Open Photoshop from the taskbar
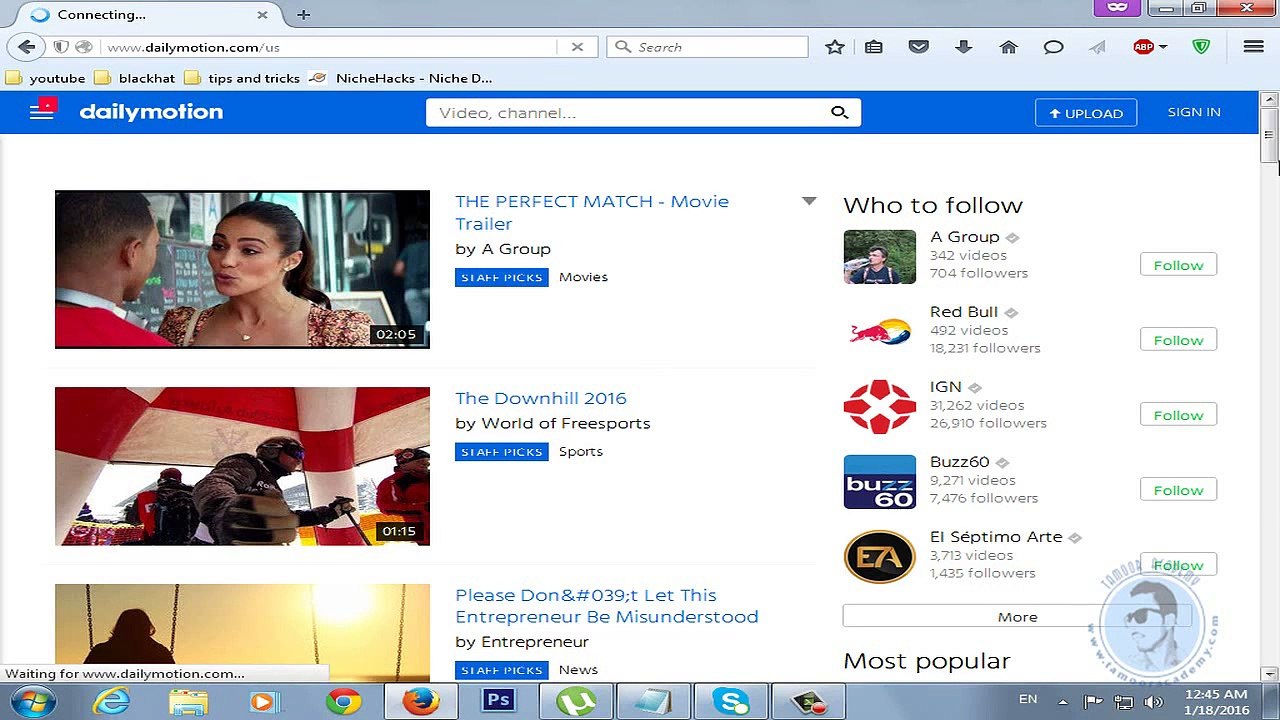Screen dimensions: 1280x720 [x=498, y=701]
